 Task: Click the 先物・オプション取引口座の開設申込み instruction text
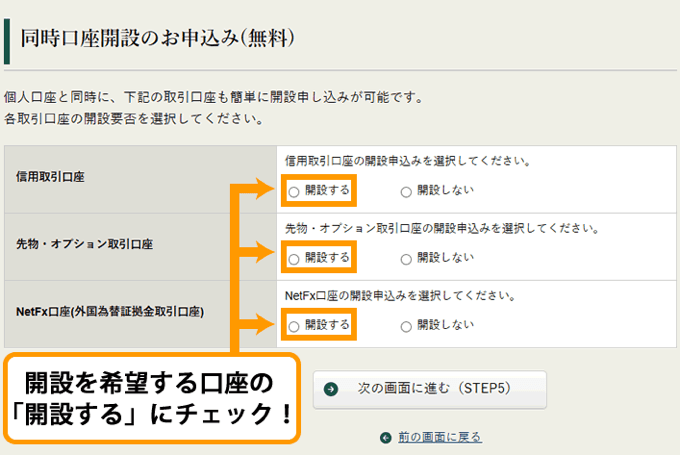pyautogui.click(x=441, y=228)
